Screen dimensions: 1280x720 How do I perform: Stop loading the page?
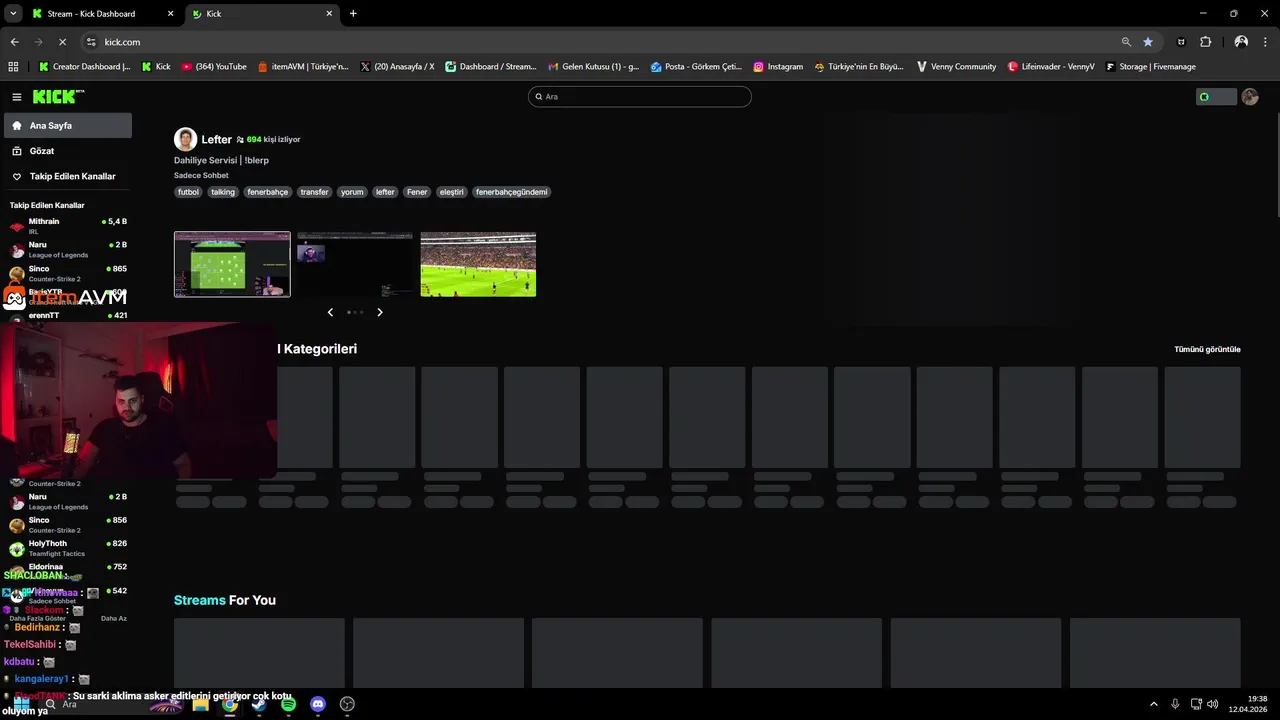tap(62, 42)
